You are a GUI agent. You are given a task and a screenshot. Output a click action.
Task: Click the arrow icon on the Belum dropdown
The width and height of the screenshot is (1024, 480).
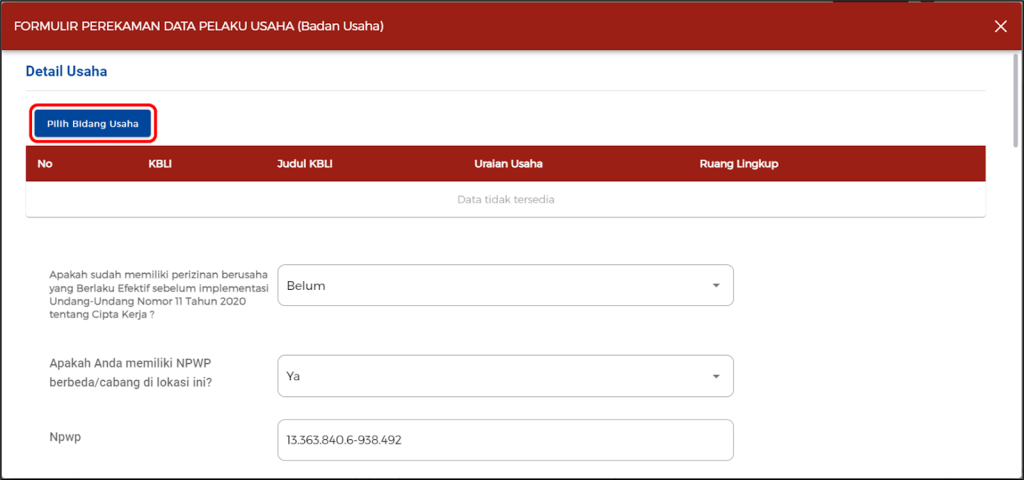(x=715, y=286)
